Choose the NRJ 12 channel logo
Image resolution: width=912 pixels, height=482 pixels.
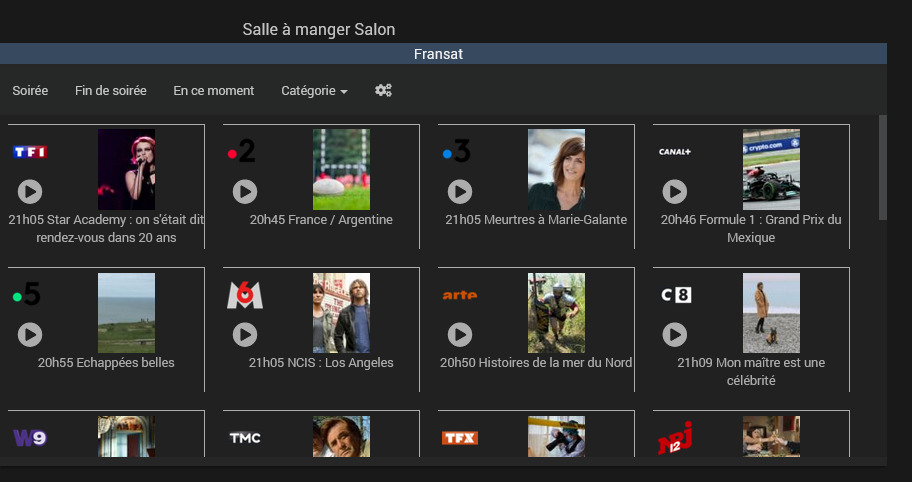click(675, 438)
